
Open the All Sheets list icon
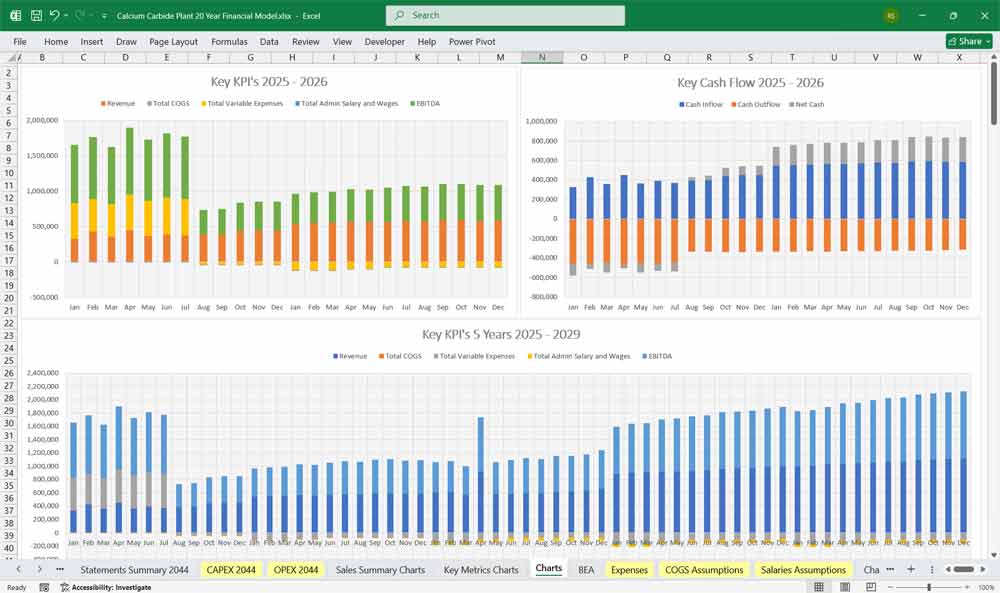point(931,568)
